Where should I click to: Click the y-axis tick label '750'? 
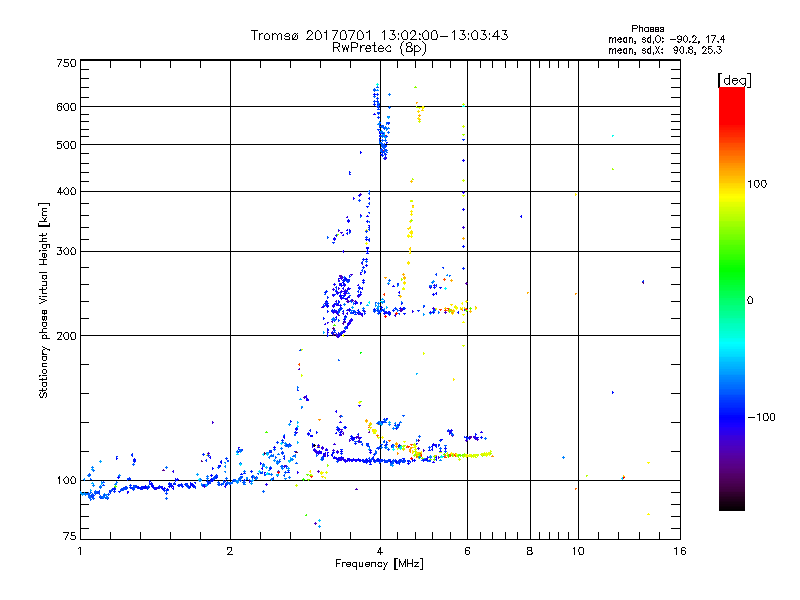click(66, 63)
